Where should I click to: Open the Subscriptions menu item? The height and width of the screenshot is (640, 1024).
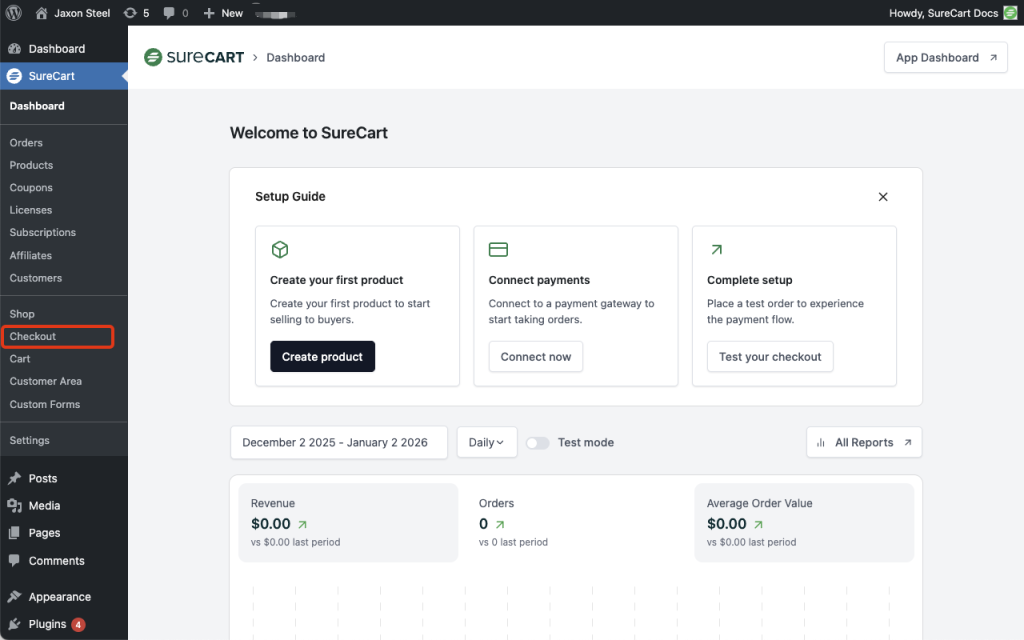click(x=42, y=232)
